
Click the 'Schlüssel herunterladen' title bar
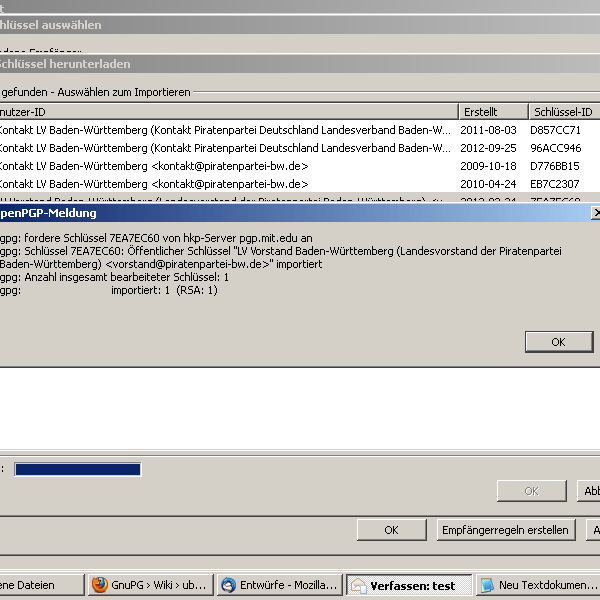(x=300, y=64)
